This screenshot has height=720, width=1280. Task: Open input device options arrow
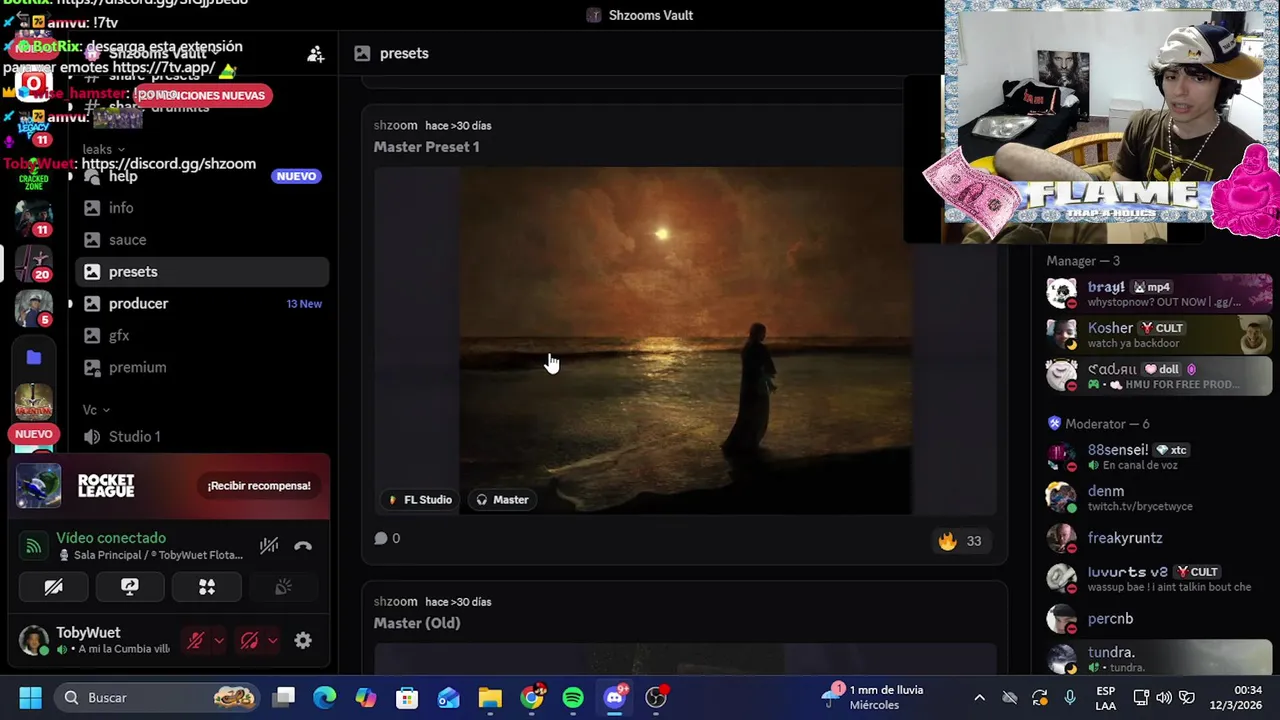click(x=219, y=641)
